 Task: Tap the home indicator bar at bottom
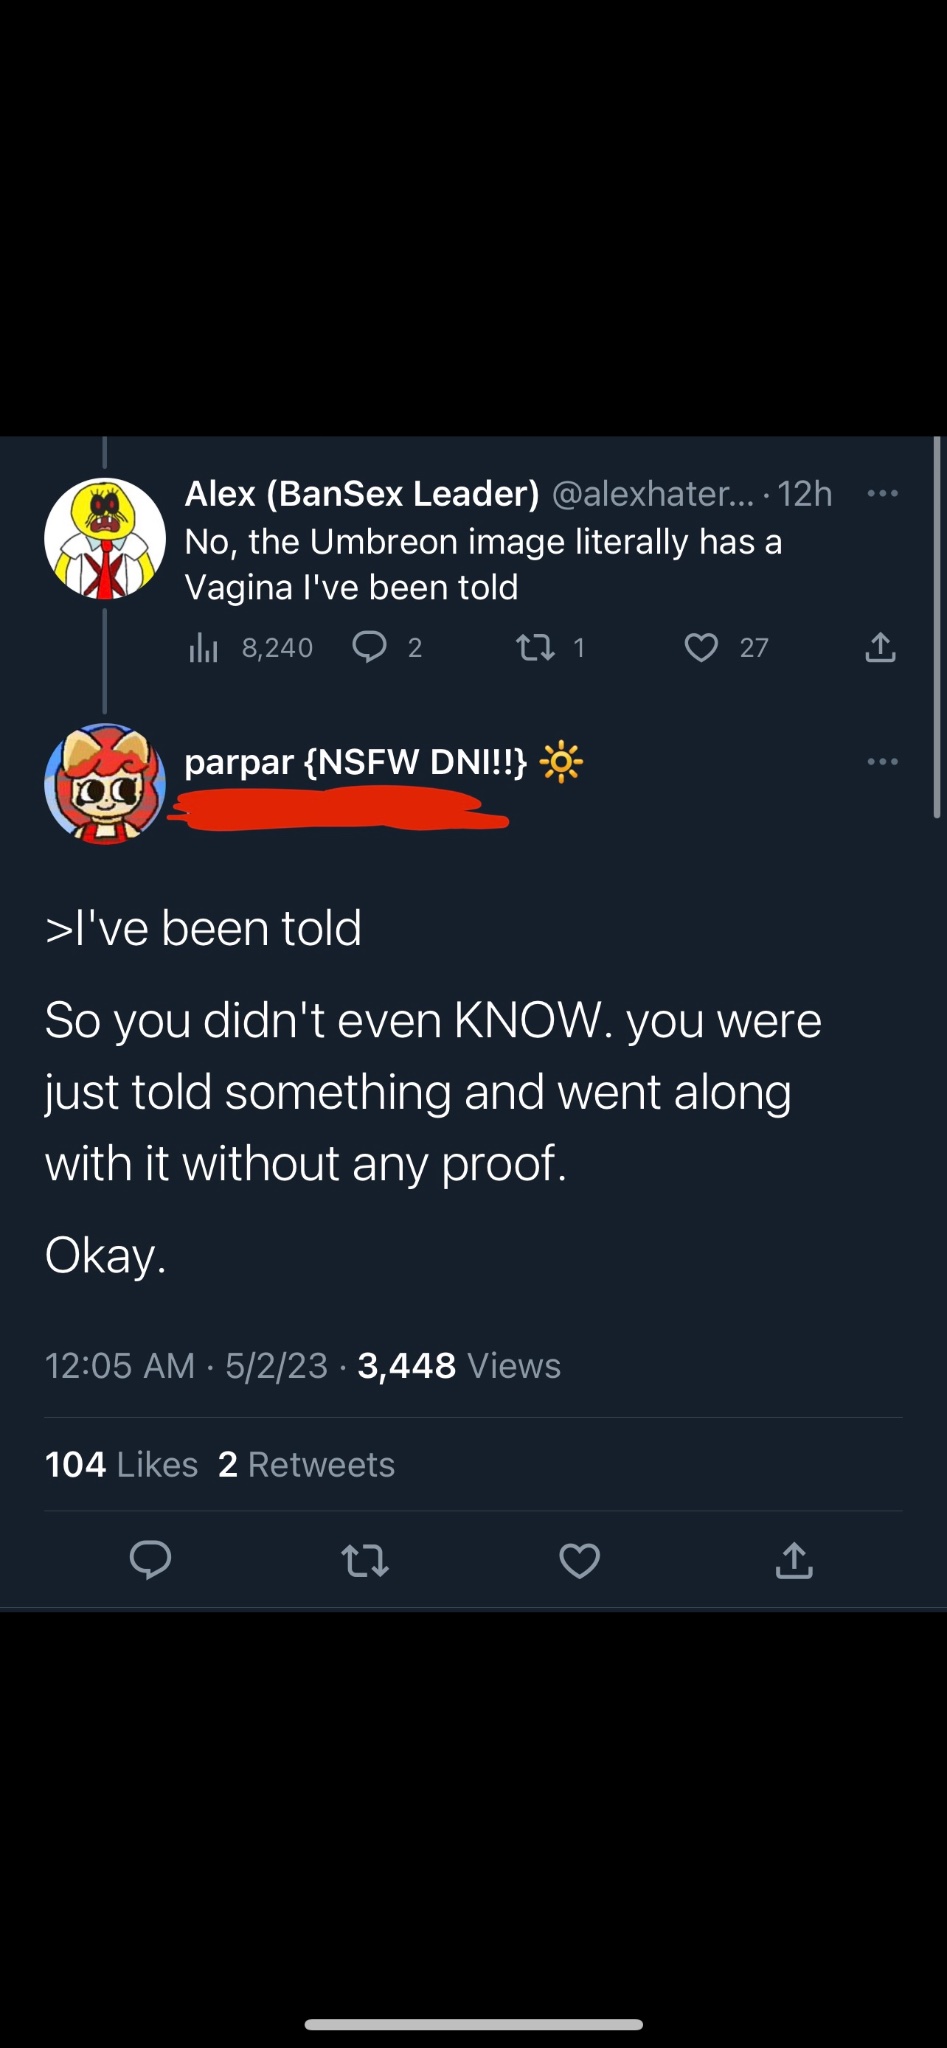pos(473,2025)
